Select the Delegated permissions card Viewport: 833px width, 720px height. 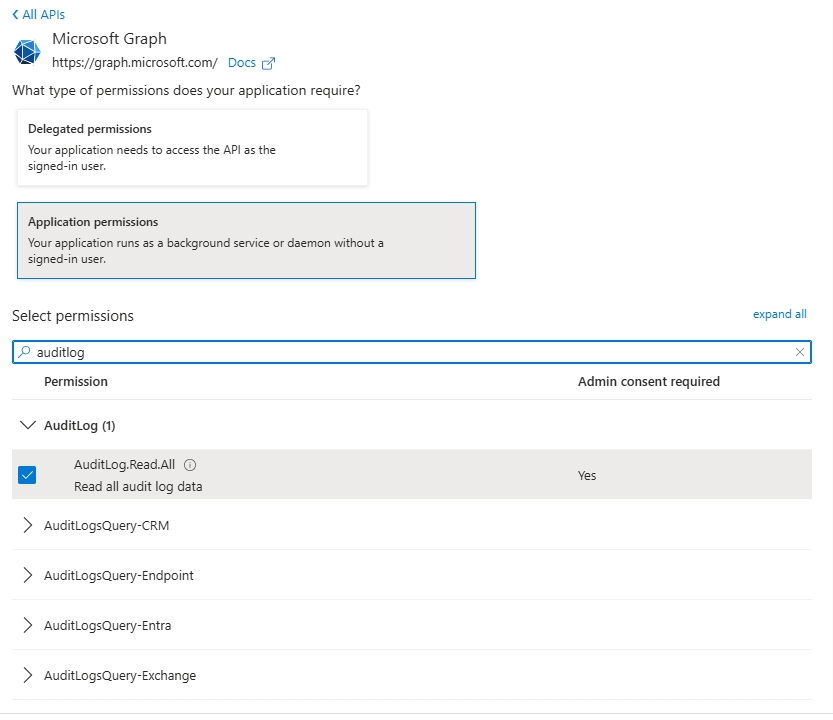click(x=193, y=147)
